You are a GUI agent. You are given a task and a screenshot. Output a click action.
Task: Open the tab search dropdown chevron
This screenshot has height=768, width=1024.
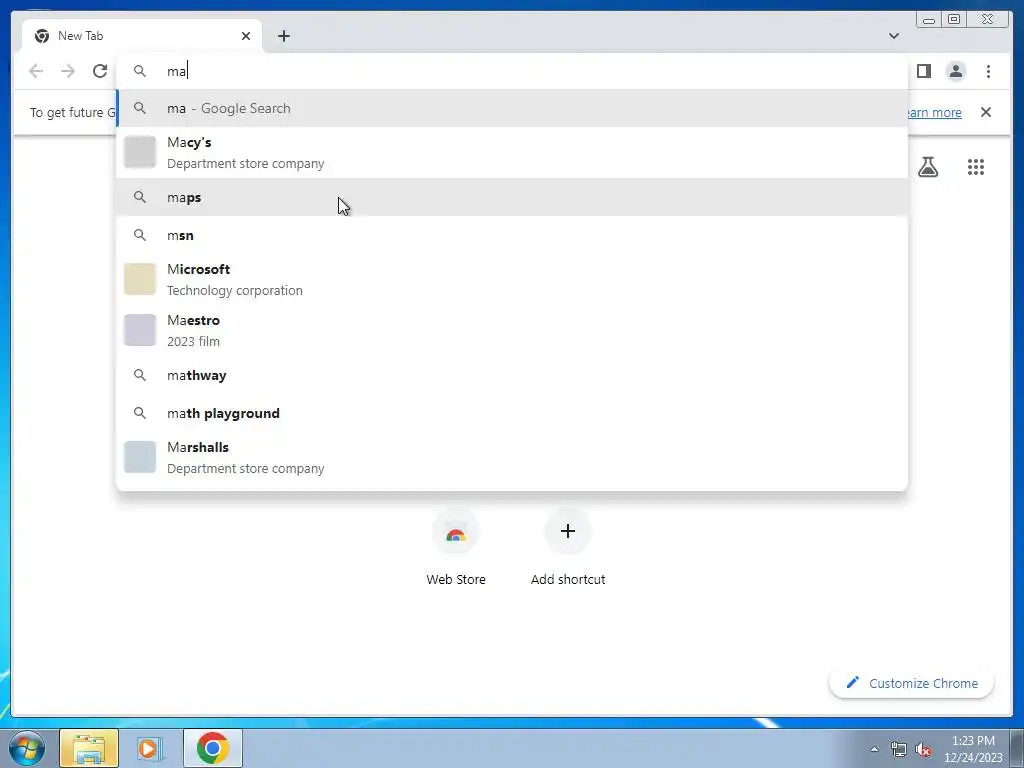pyautogui.click(x=894, y=36)
